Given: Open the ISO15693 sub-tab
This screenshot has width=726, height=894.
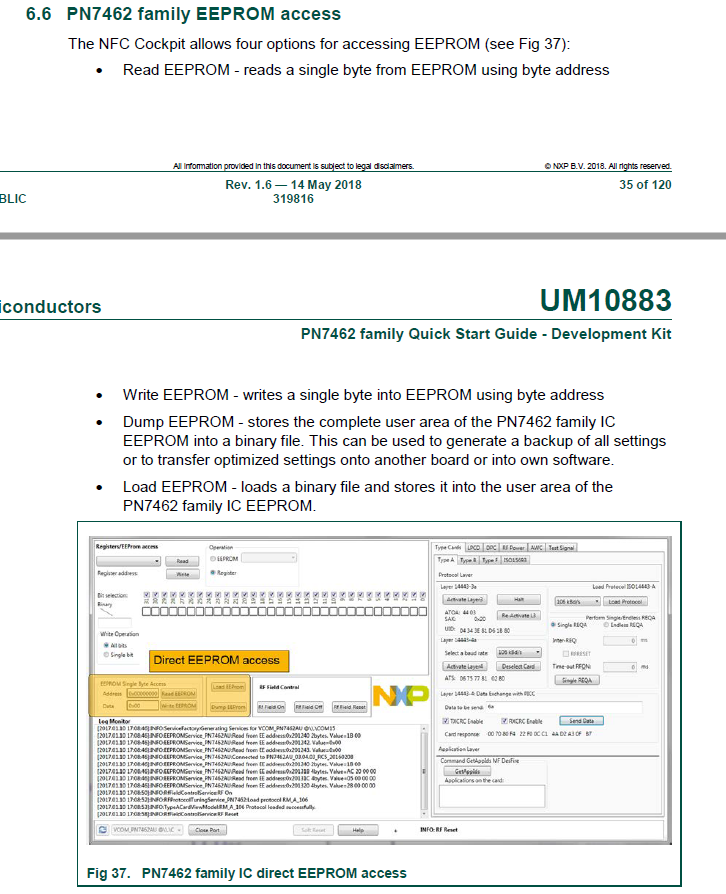Looking at the screenshot, I should pyautogui.click(x=515, y=560).
